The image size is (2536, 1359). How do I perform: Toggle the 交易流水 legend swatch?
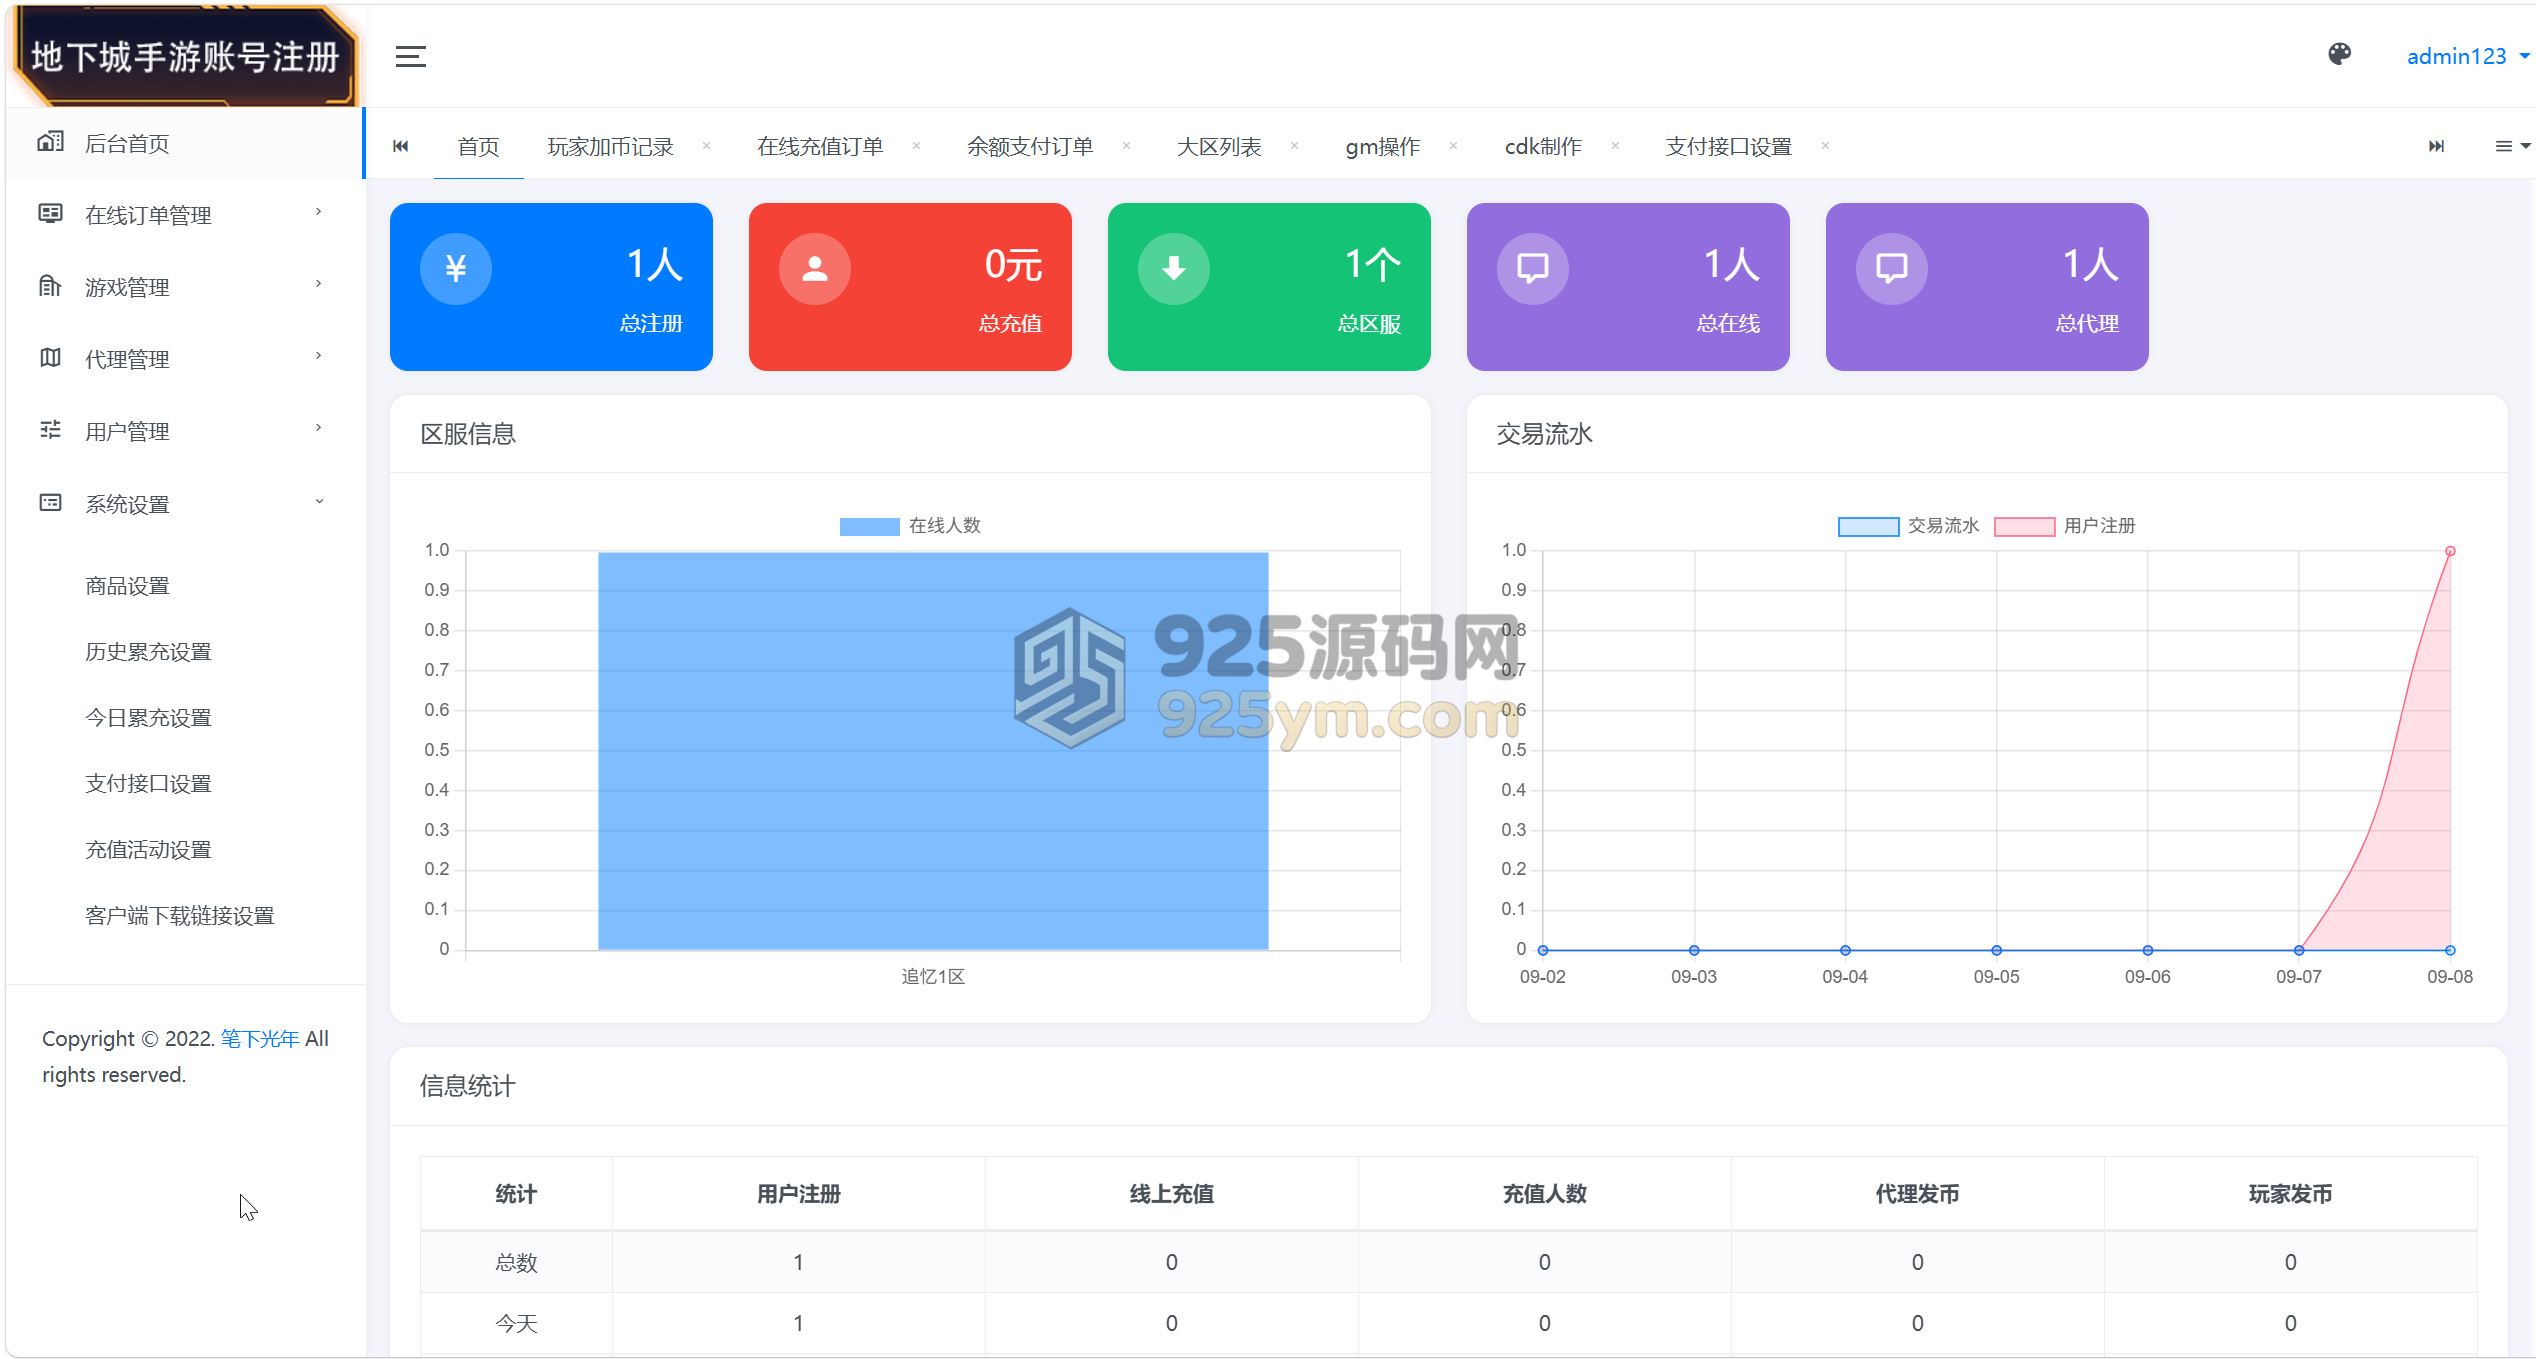1868,526
